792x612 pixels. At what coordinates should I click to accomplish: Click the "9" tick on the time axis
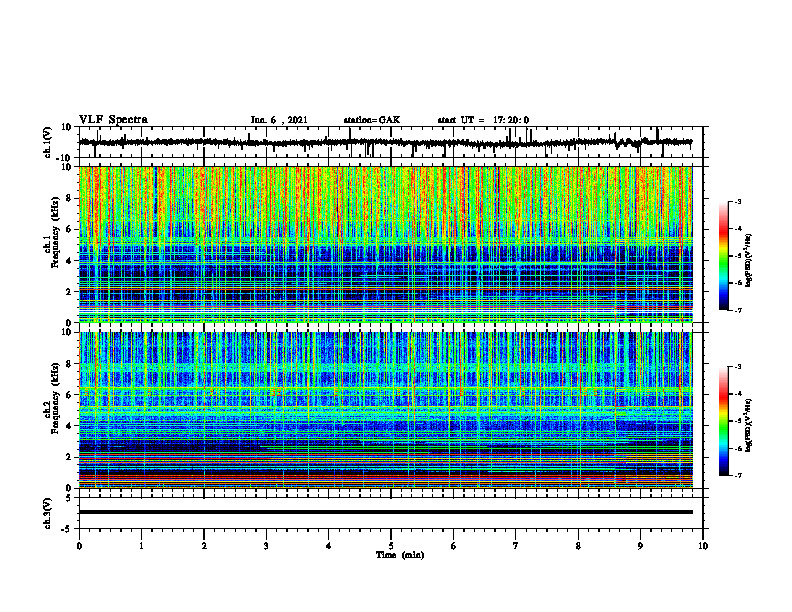click(x=640, y=546)
